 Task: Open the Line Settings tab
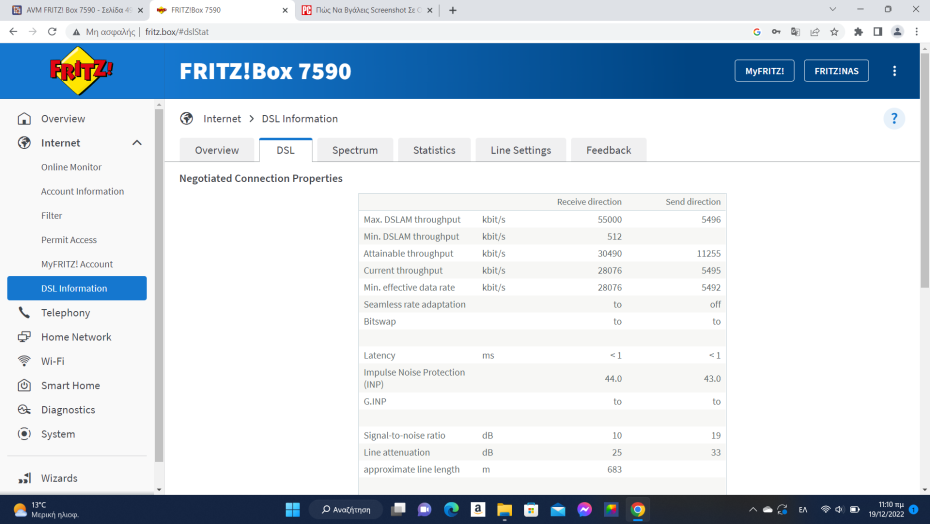tap(521, 150)
